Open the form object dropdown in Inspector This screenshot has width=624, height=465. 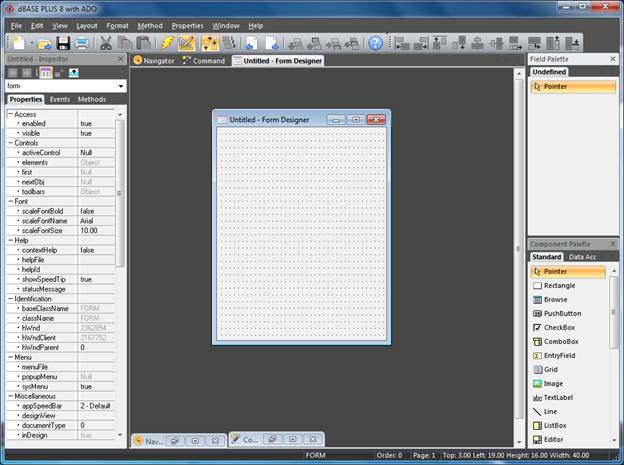(x=121, y=86)
